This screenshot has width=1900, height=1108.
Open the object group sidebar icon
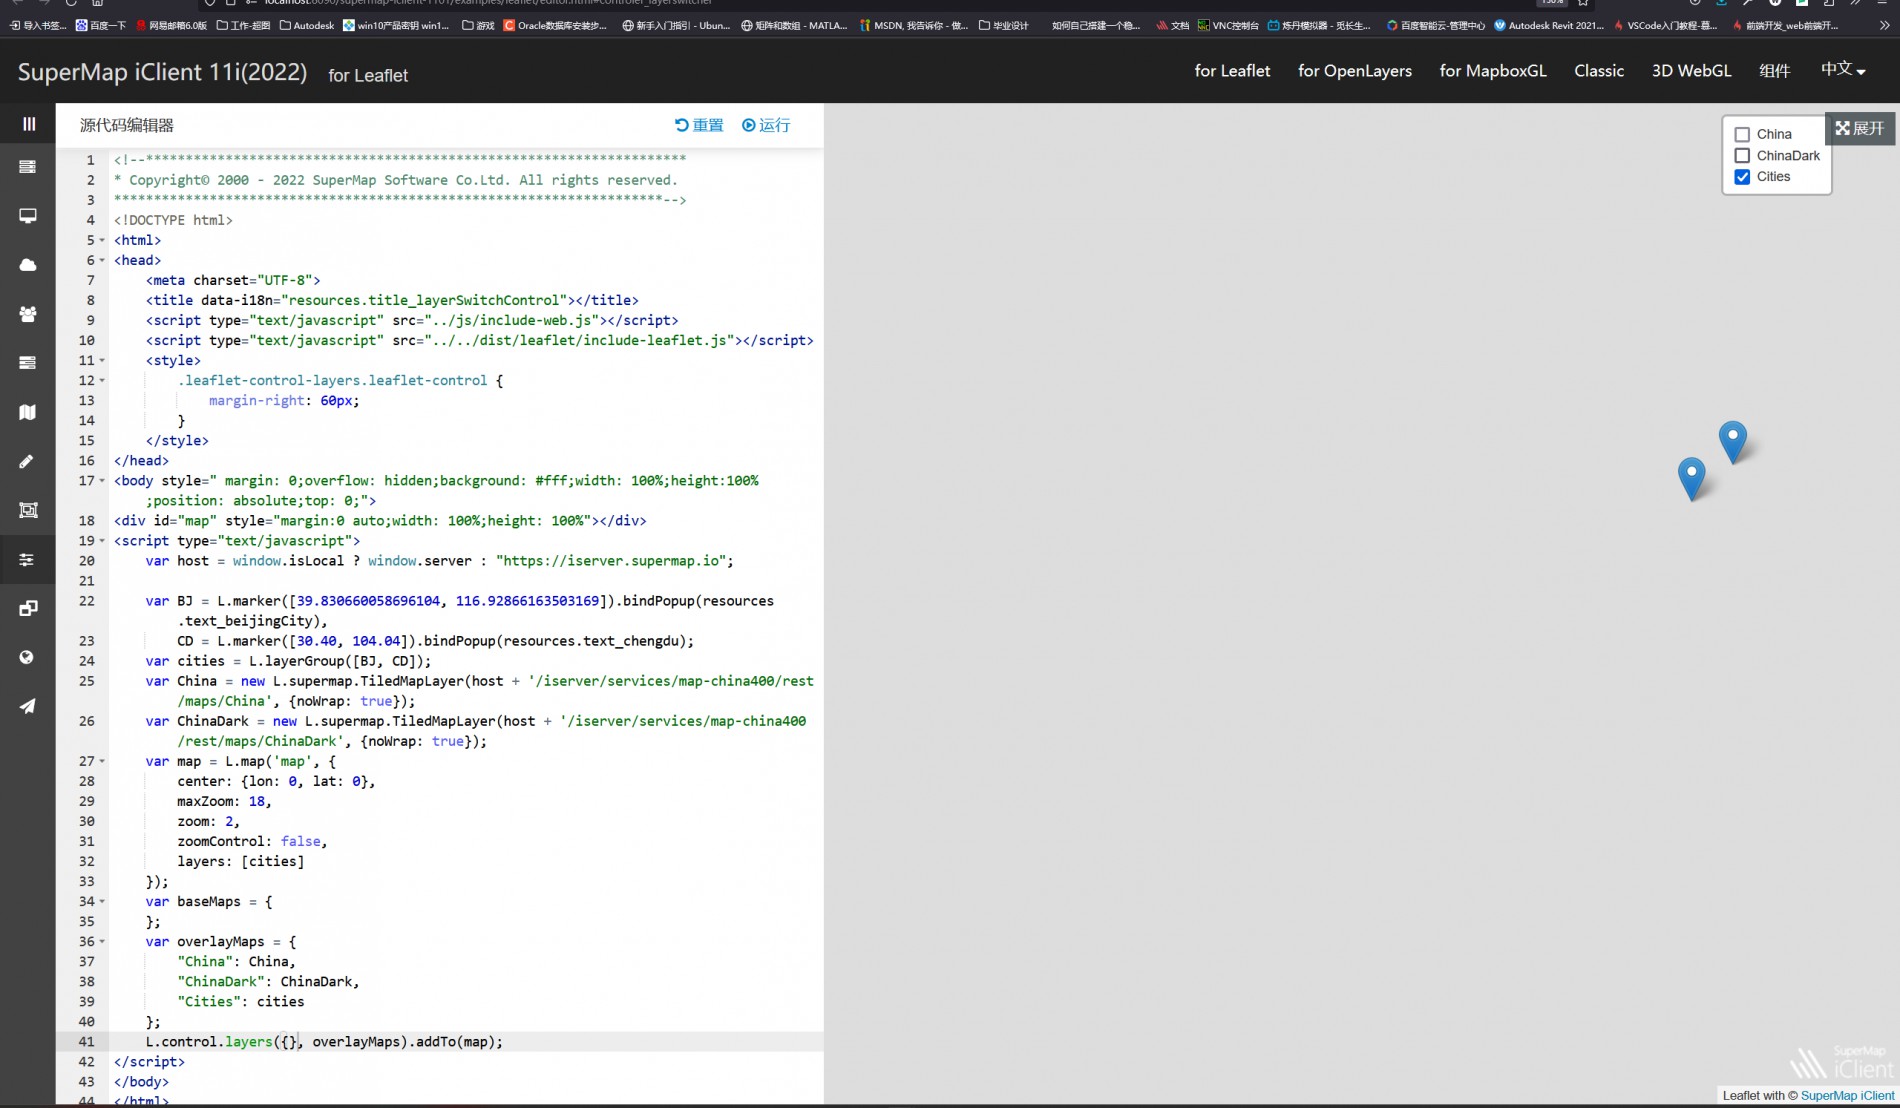[x=28, y=510]
